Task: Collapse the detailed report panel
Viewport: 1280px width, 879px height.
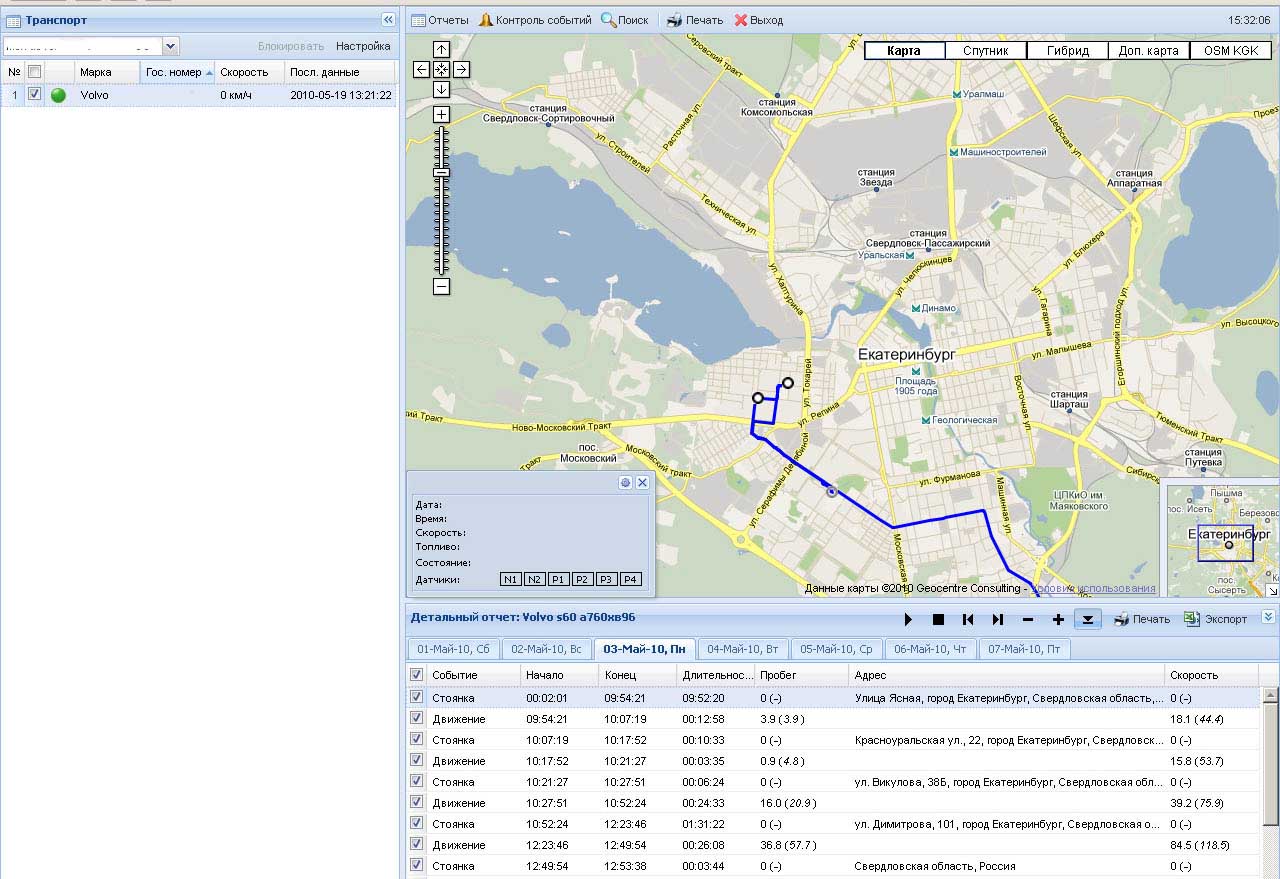Action: 1268,618
